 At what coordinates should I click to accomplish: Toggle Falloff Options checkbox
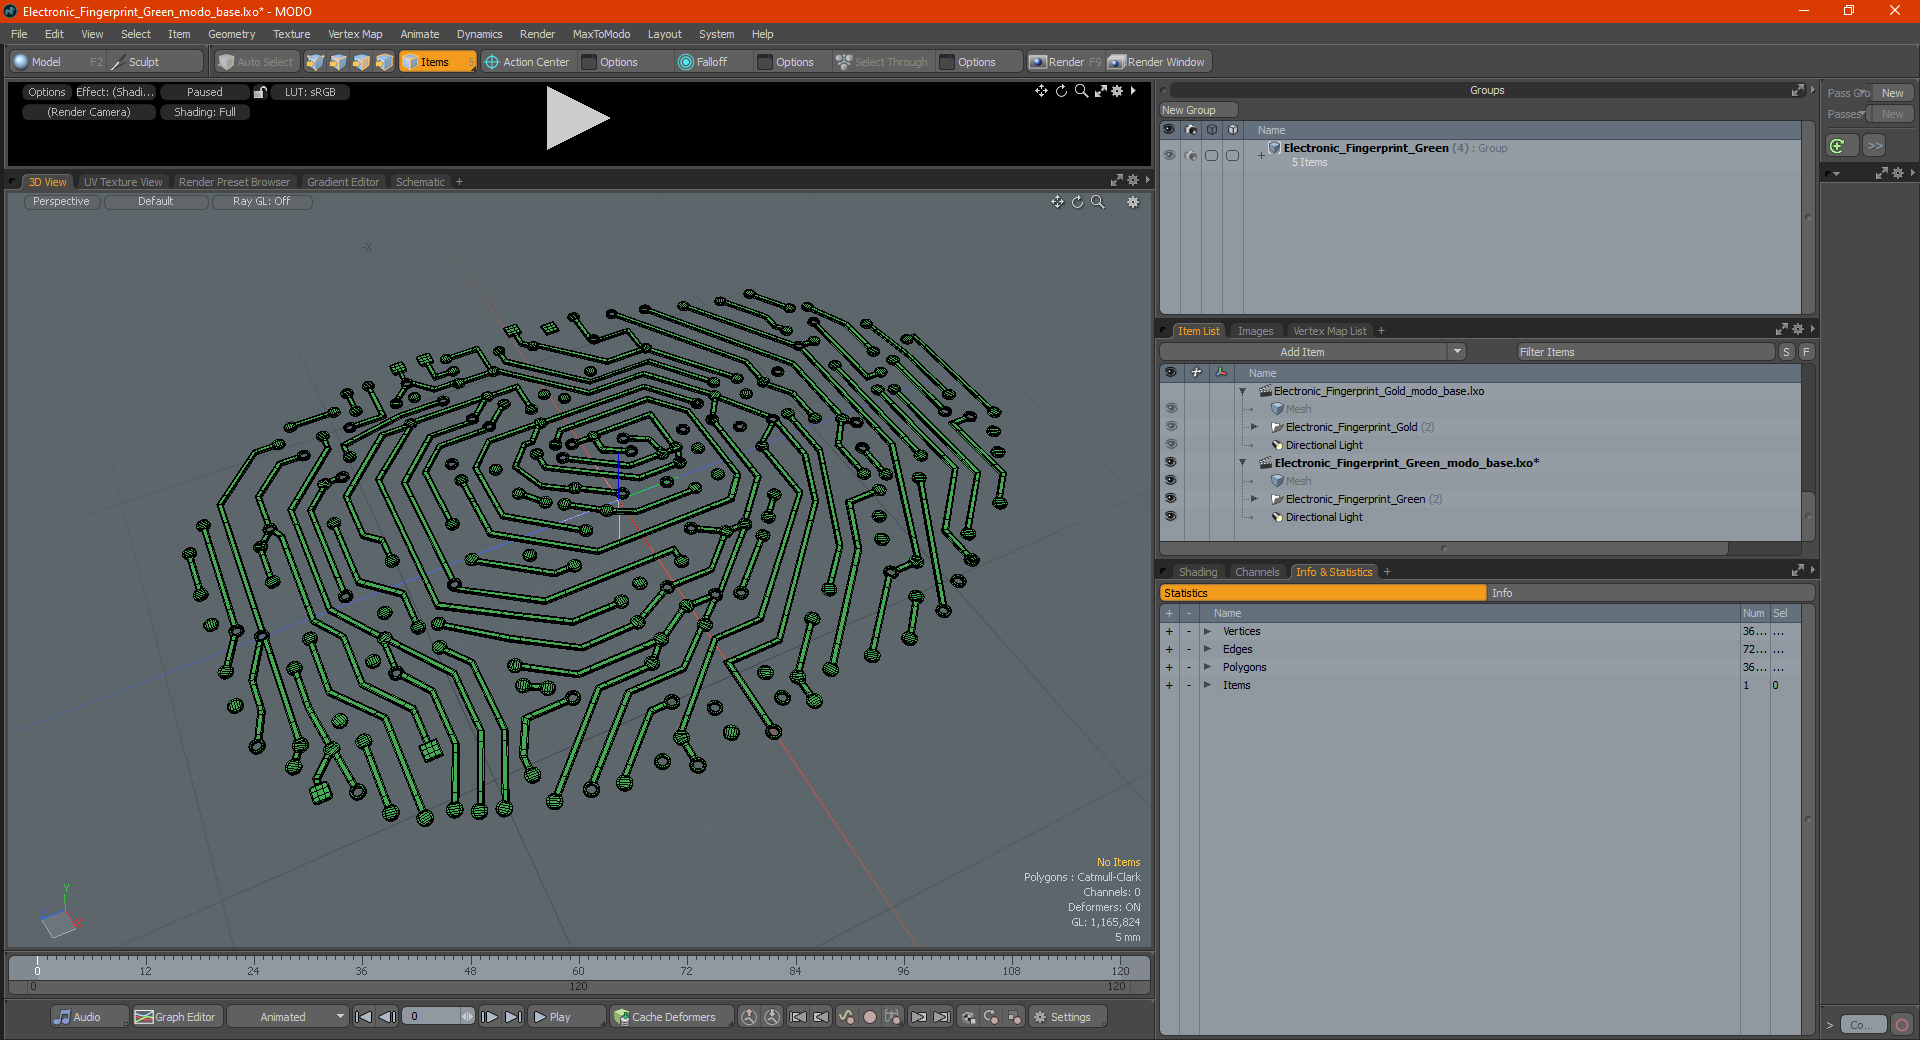point(765,62)
